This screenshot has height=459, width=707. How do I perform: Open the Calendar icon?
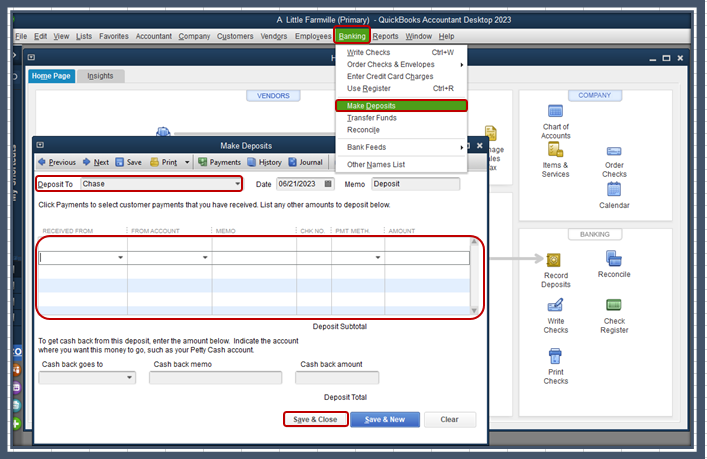[x=614, y=189]
